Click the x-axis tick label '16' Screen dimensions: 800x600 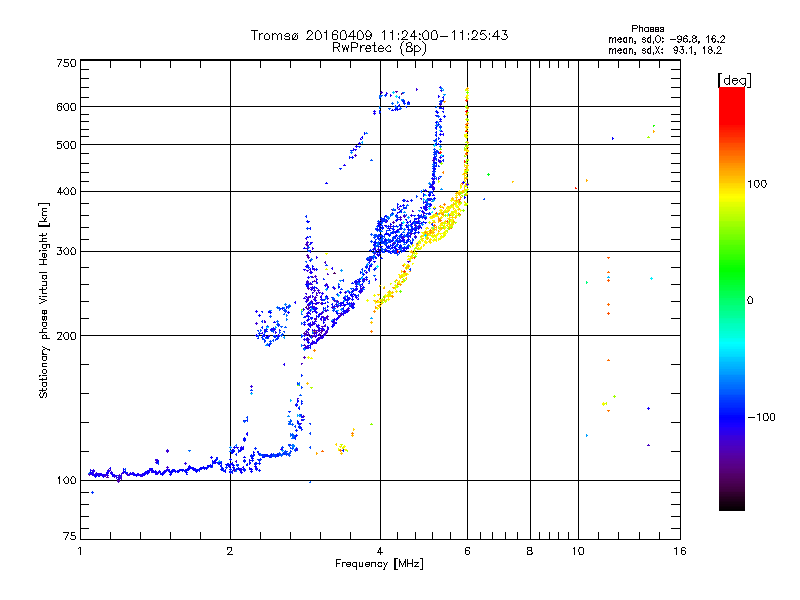(x=680, y=551)
